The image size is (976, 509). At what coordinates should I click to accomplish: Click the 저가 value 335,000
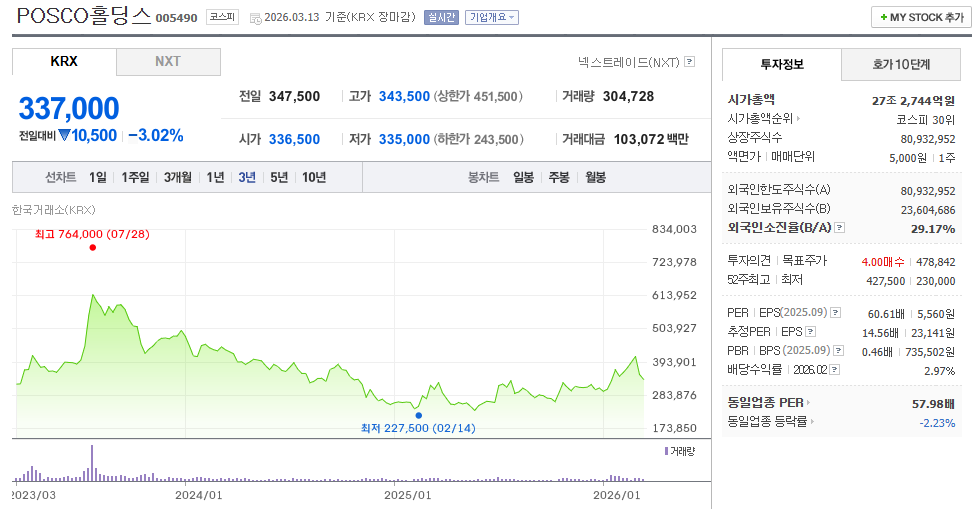coord(405,139)
